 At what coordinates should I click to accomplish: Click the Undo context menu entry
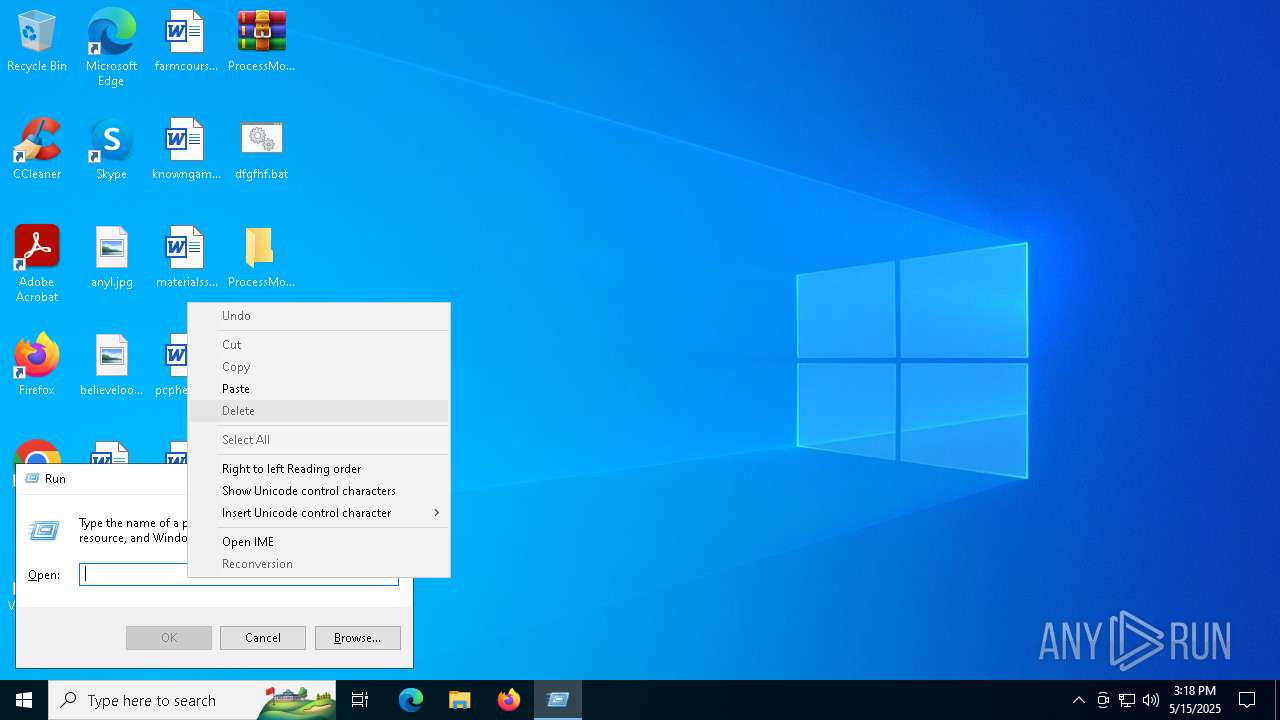(319, 316)
